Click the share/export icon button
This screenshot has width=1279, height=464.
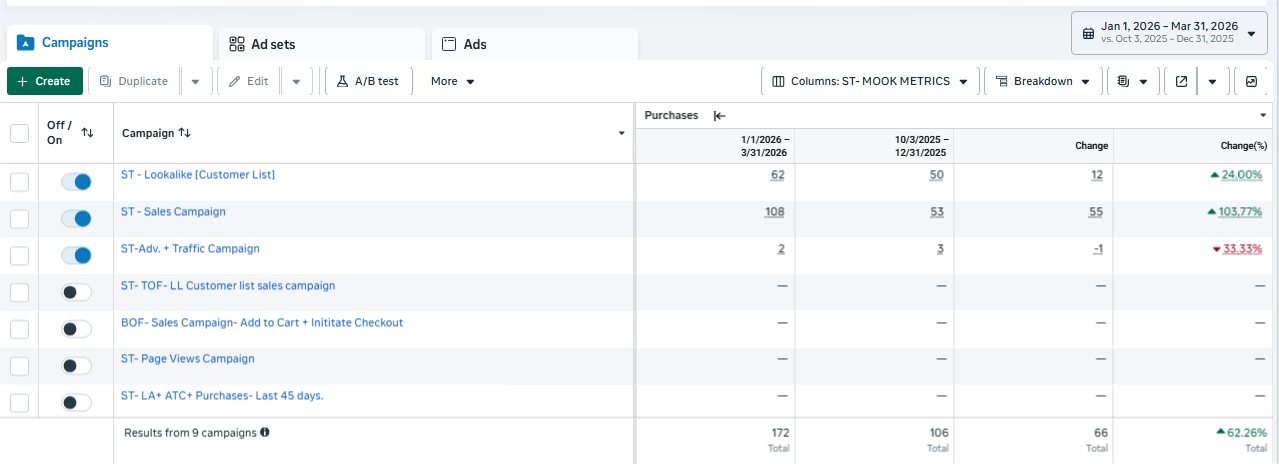click(x=1181, y=81)
